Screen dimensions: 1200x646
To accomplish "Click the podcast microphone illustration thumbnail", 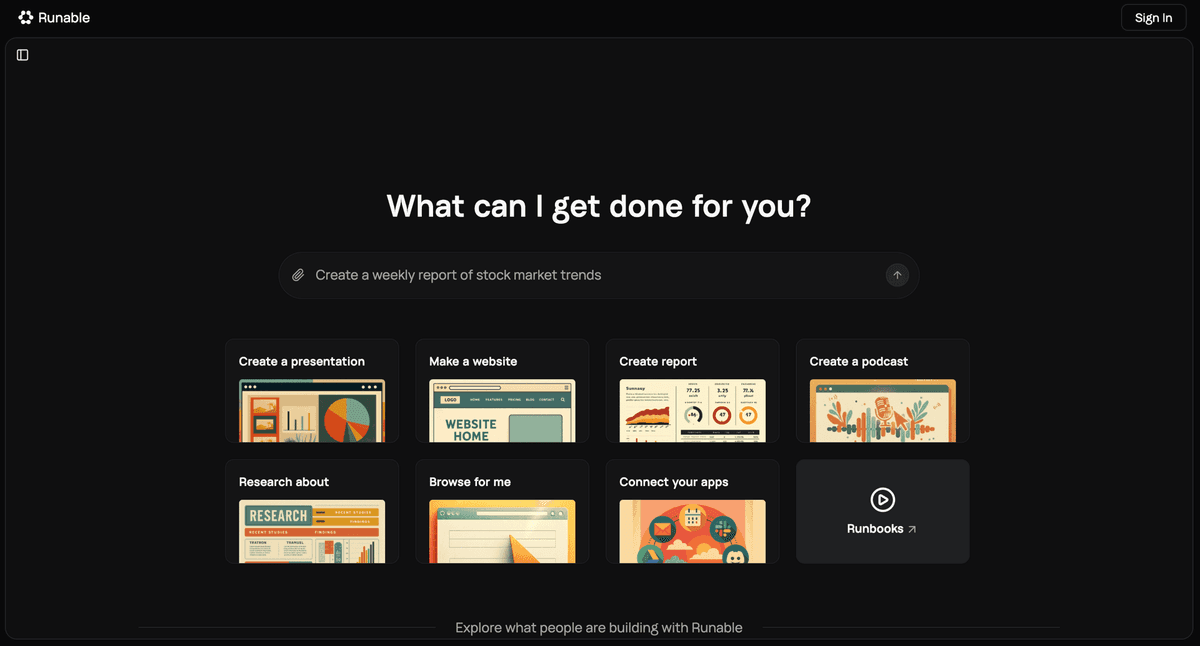I will 882,410.
